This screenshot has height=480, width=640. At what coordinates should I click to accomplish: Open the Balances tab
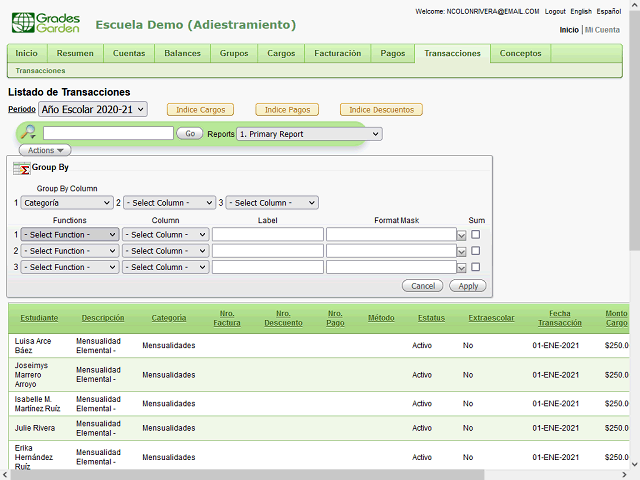[x=182, y=53]
